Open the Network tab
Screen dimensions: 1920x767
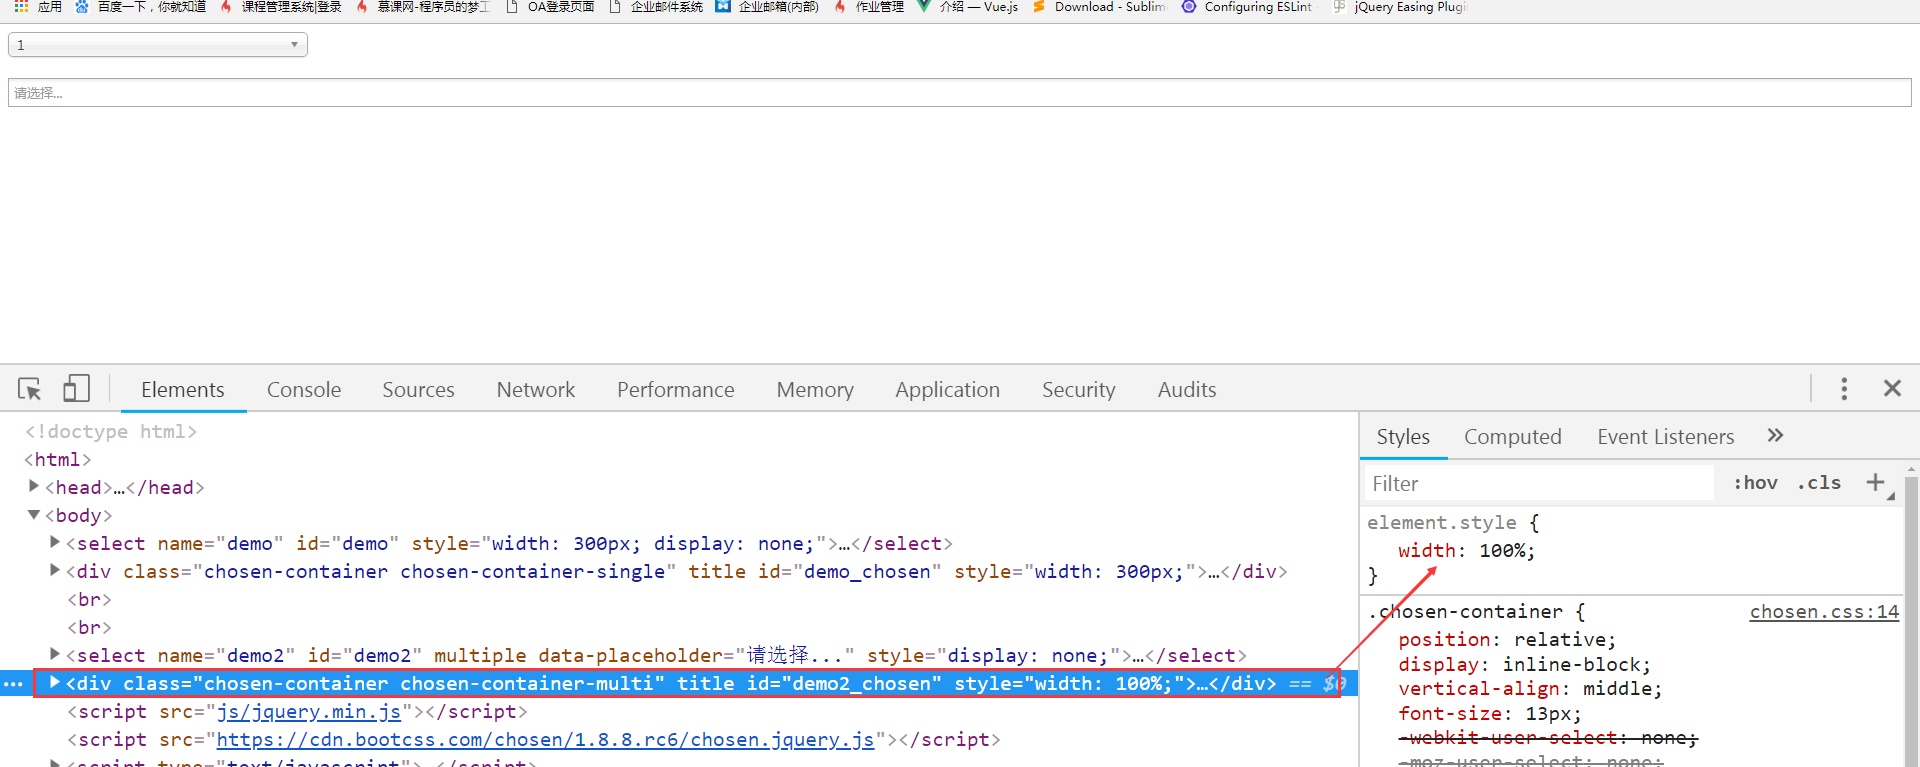(536, 390)
